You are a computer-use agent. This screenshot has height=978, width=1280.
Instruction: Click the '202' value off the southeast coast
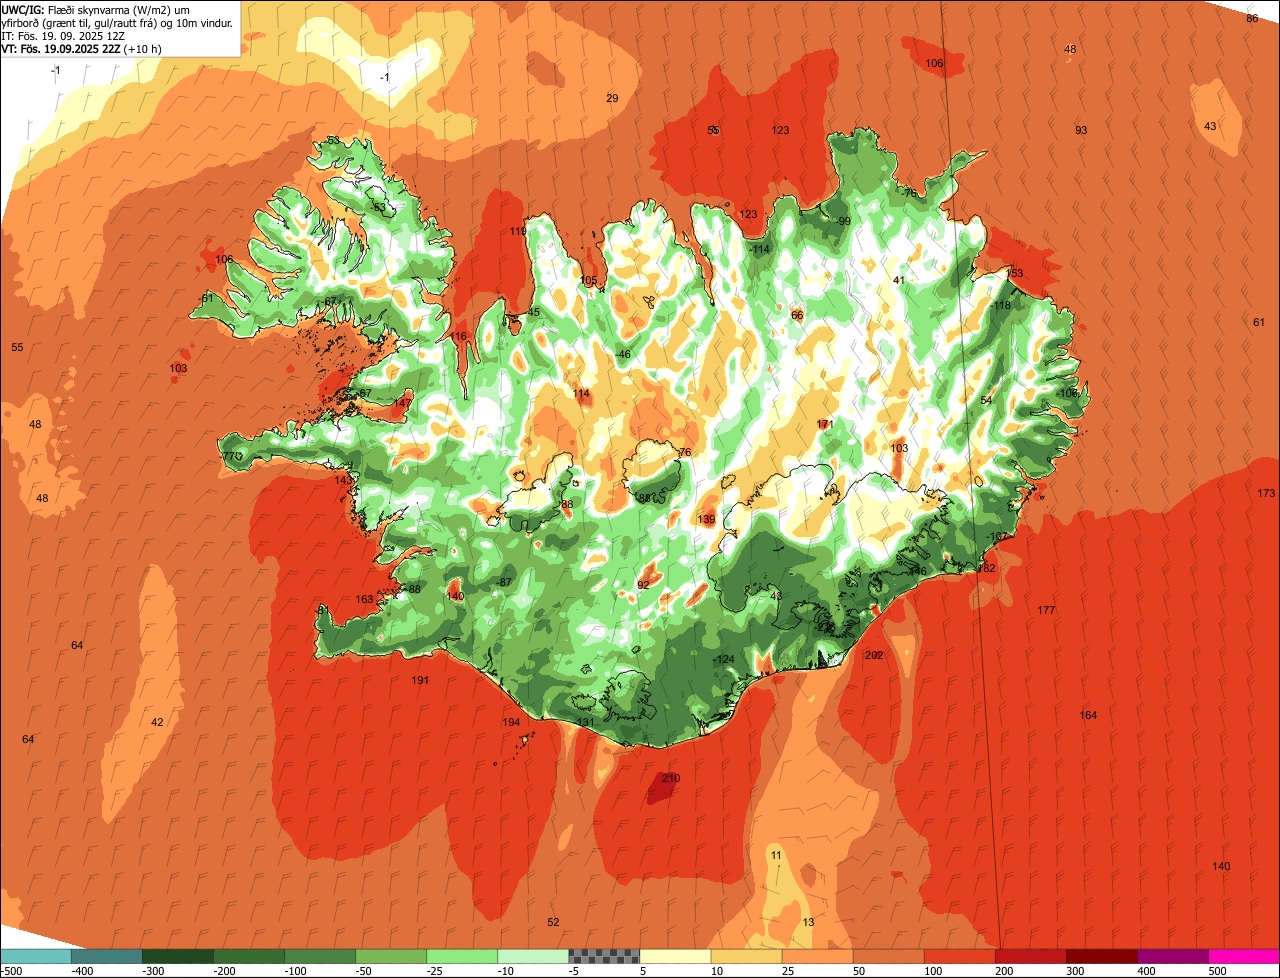pyautogui.click(x=874, y=655)
